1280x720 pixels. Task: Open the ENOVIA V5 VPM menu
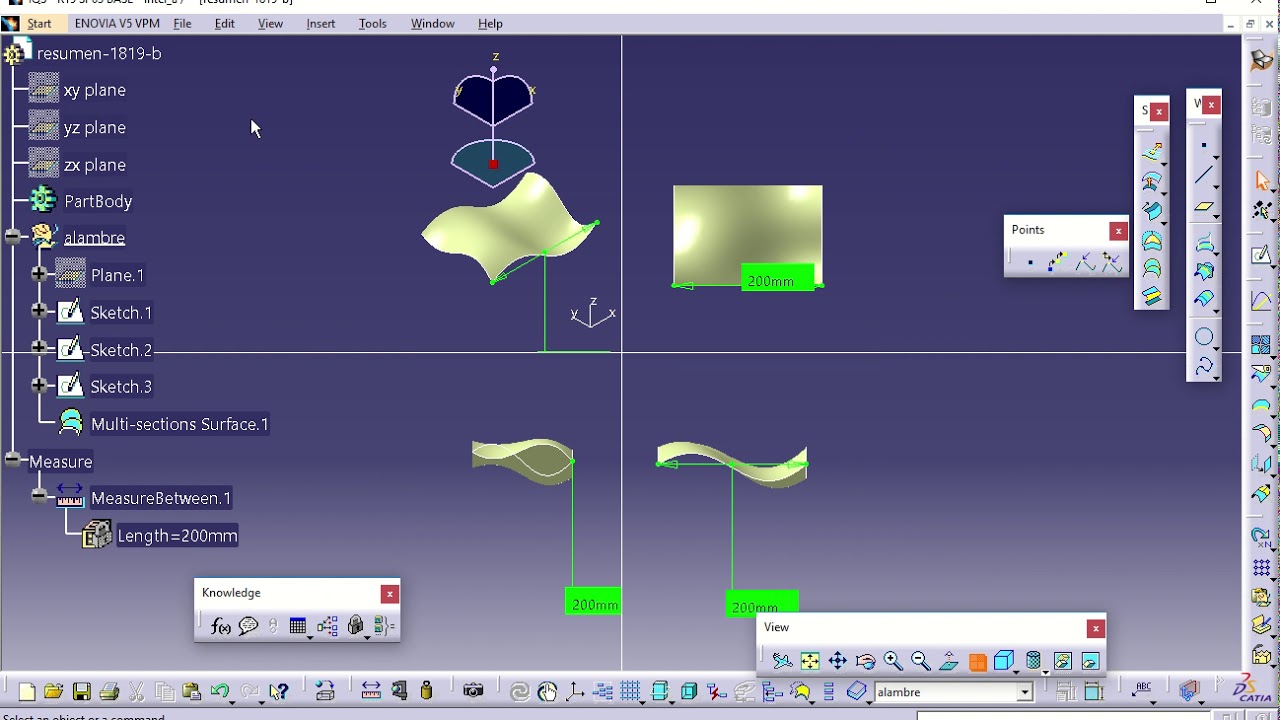pyautogui.click(x=117, y=23)
